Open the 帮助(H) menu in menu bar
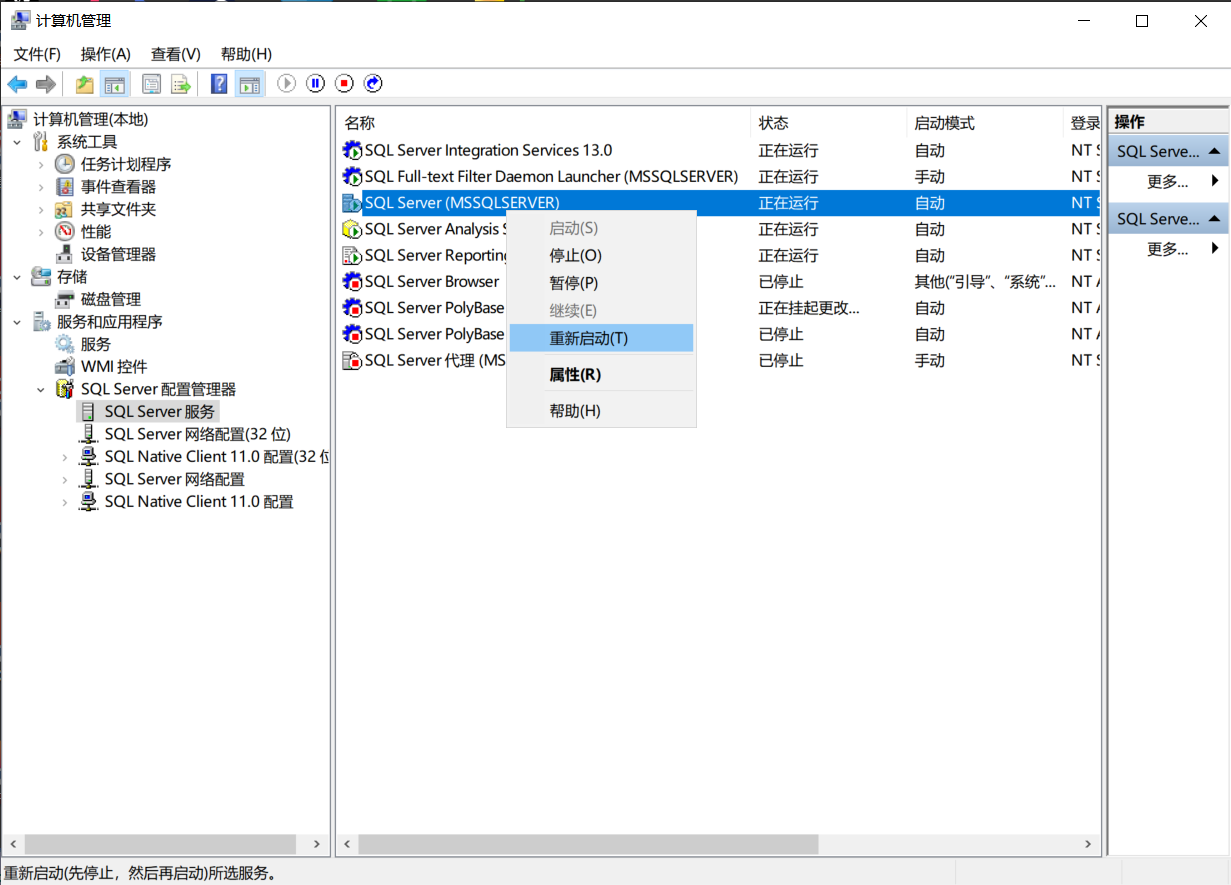 (x=246, y=54)
